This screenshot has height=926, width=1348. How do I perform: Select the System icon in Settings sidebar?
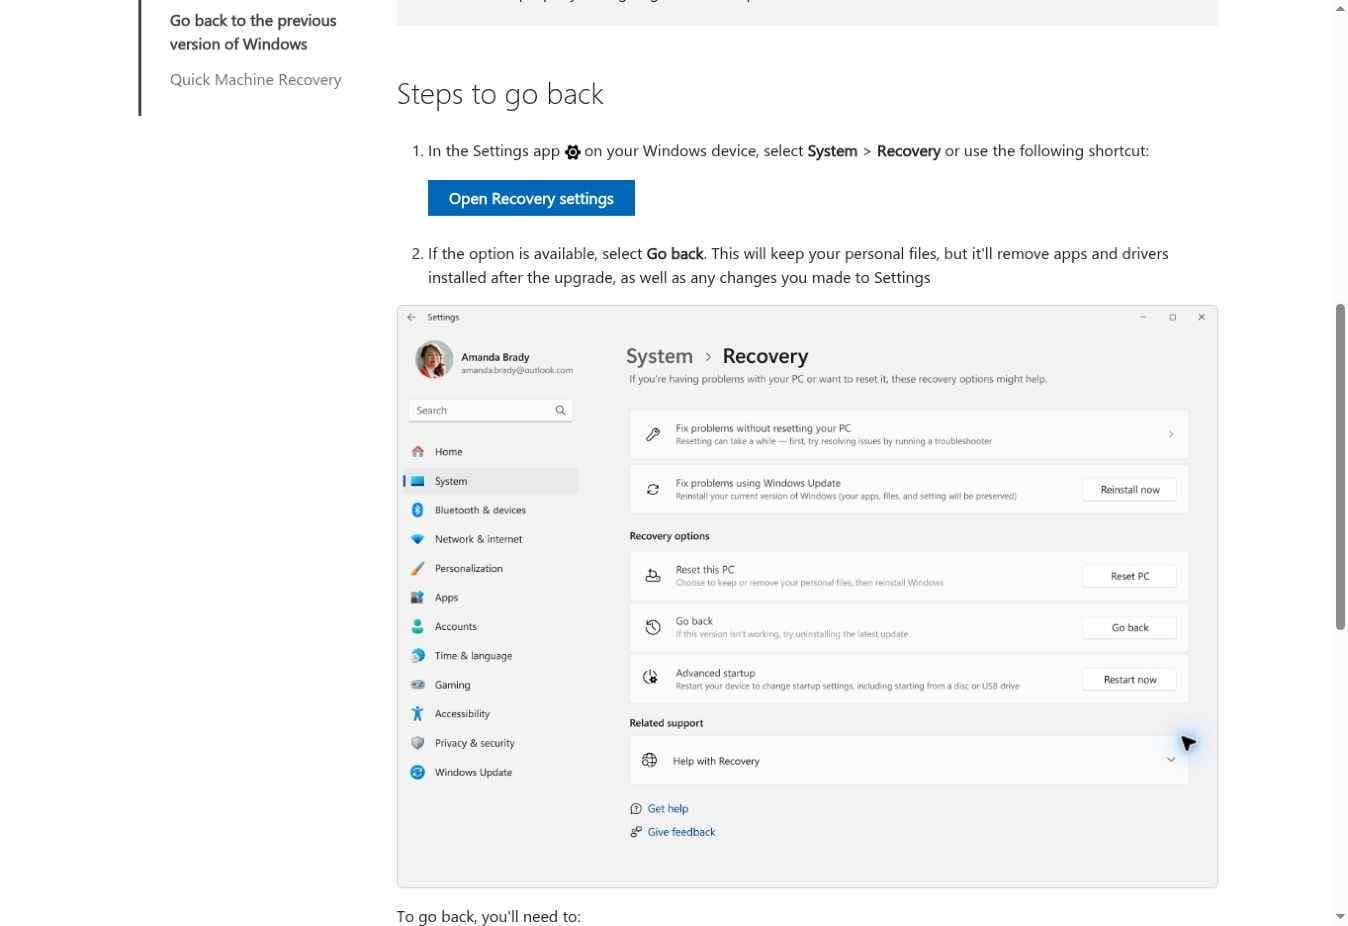(x=417, y=481)
